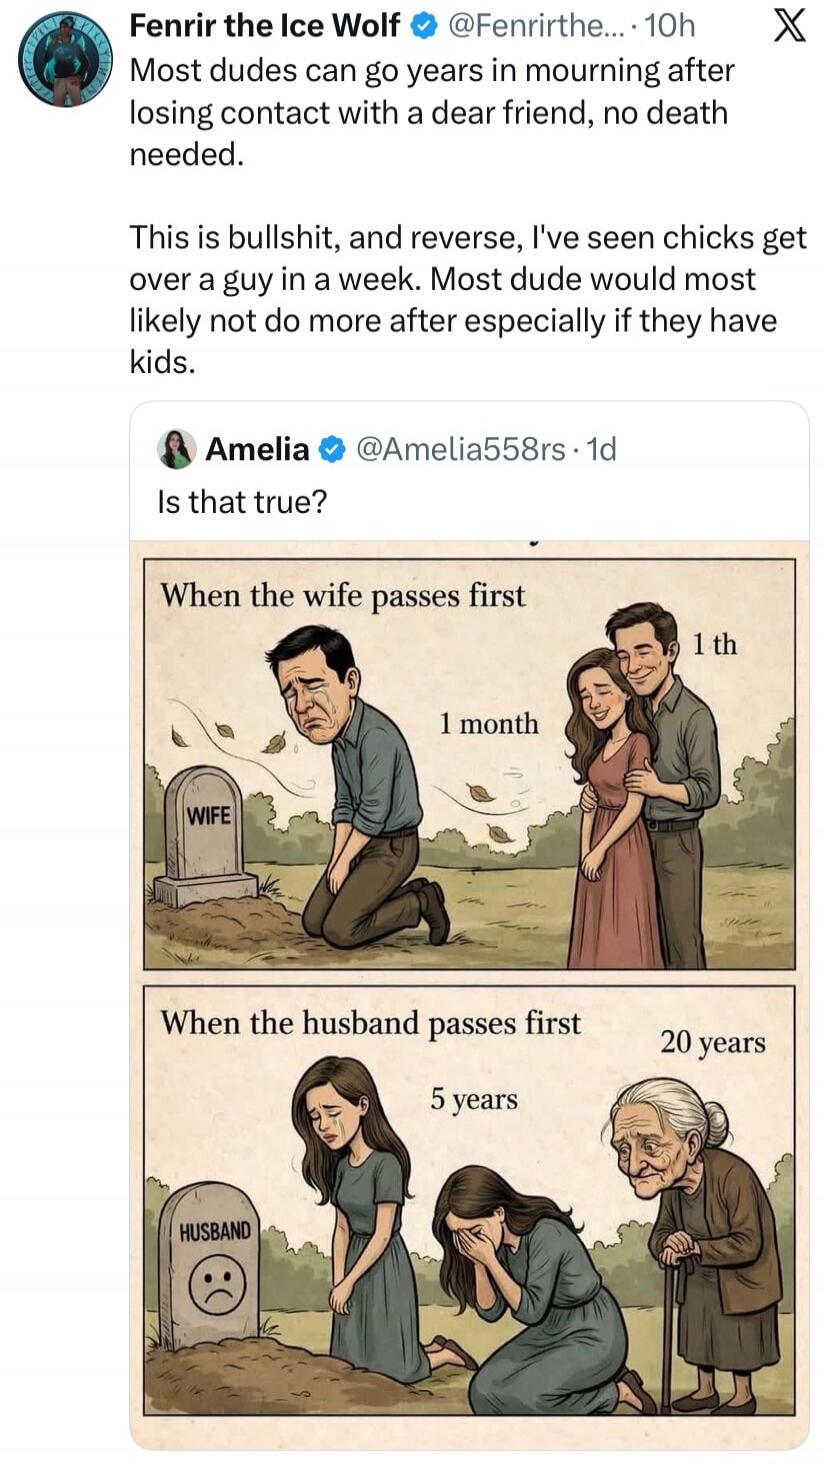Open Amelia's display name in quoted post
828x1468 pixels.
[257, 450]
